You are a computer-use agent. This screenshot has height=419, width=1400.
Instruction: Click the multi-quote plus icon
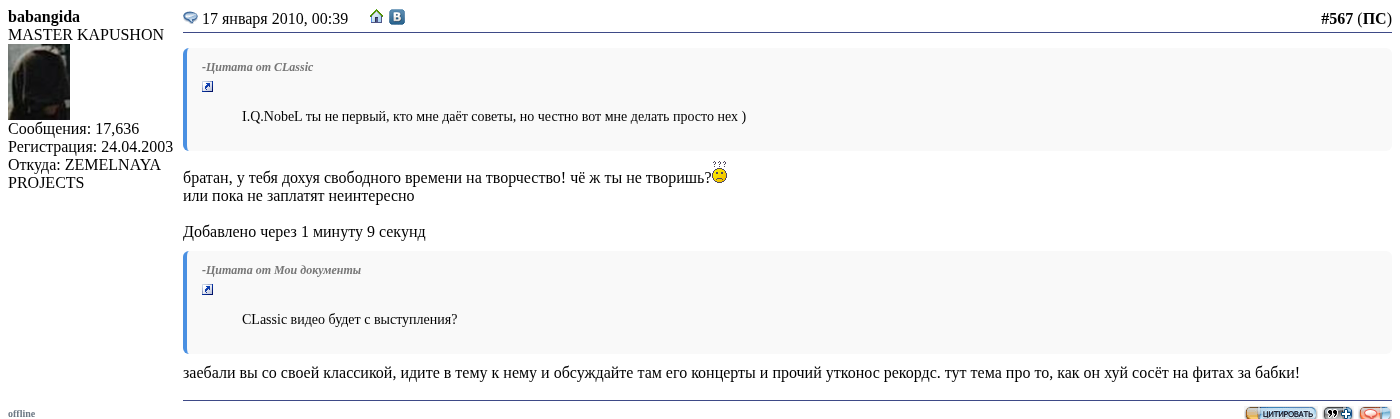(x=1338, y=413)
